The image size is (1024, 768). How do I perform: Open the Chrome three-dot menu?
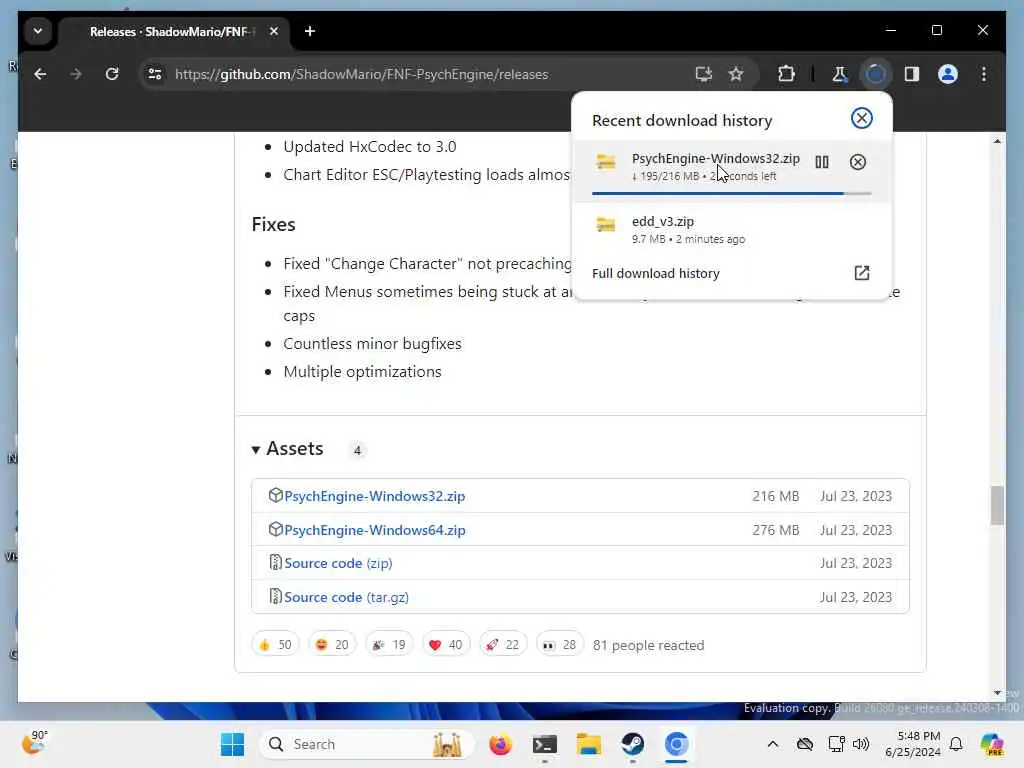click(x=984, y=74)
